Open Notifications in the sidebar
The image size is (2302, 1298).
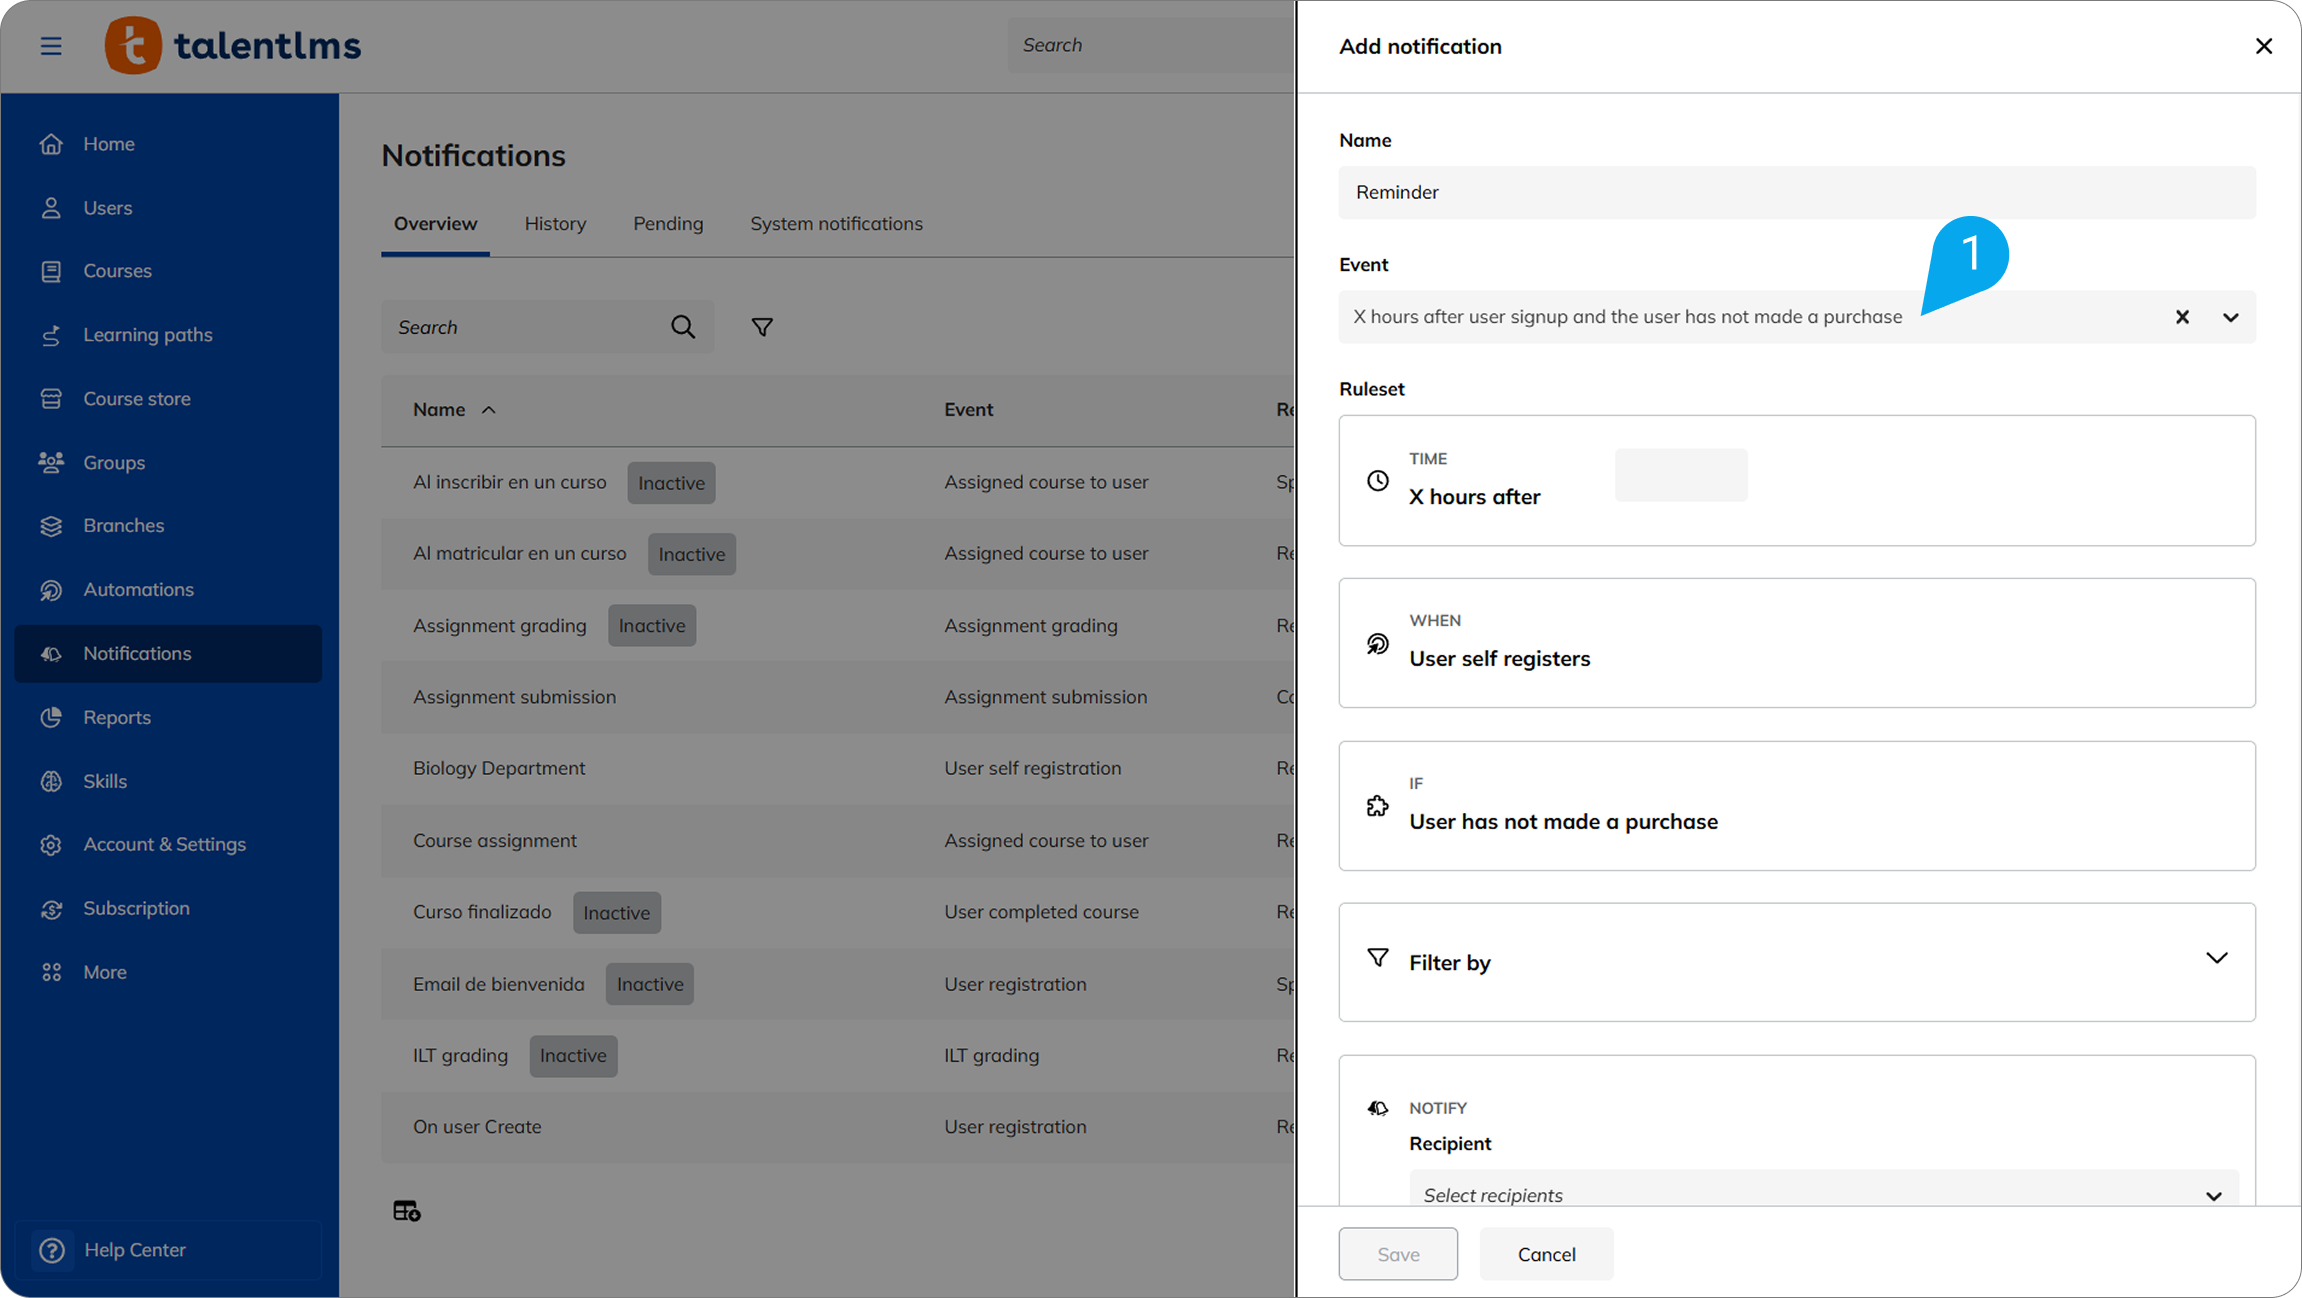(168, 654)
